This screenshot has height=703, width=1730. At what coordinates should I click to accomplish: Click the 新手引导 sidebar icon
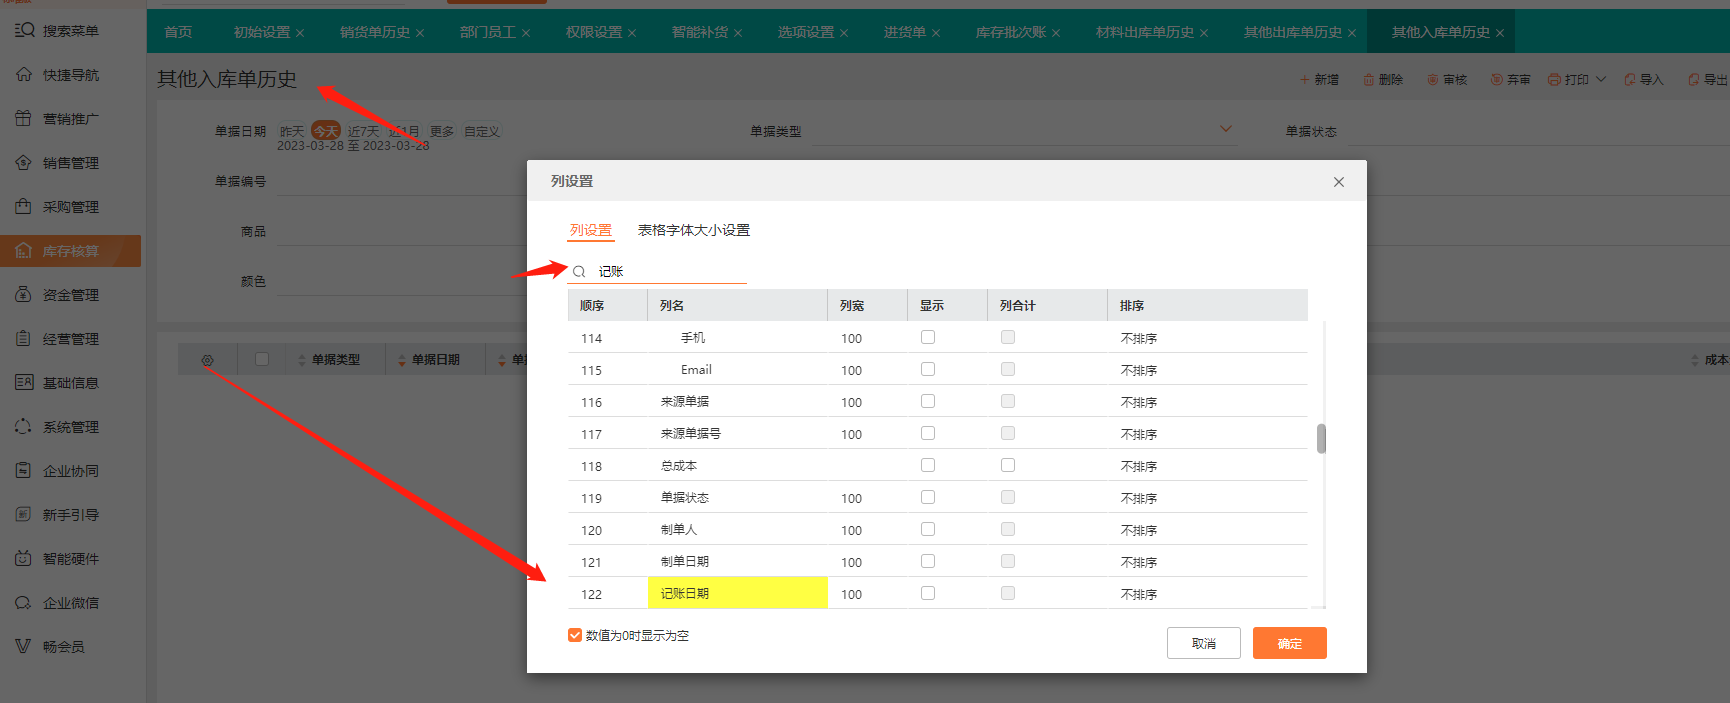[24, 515]
